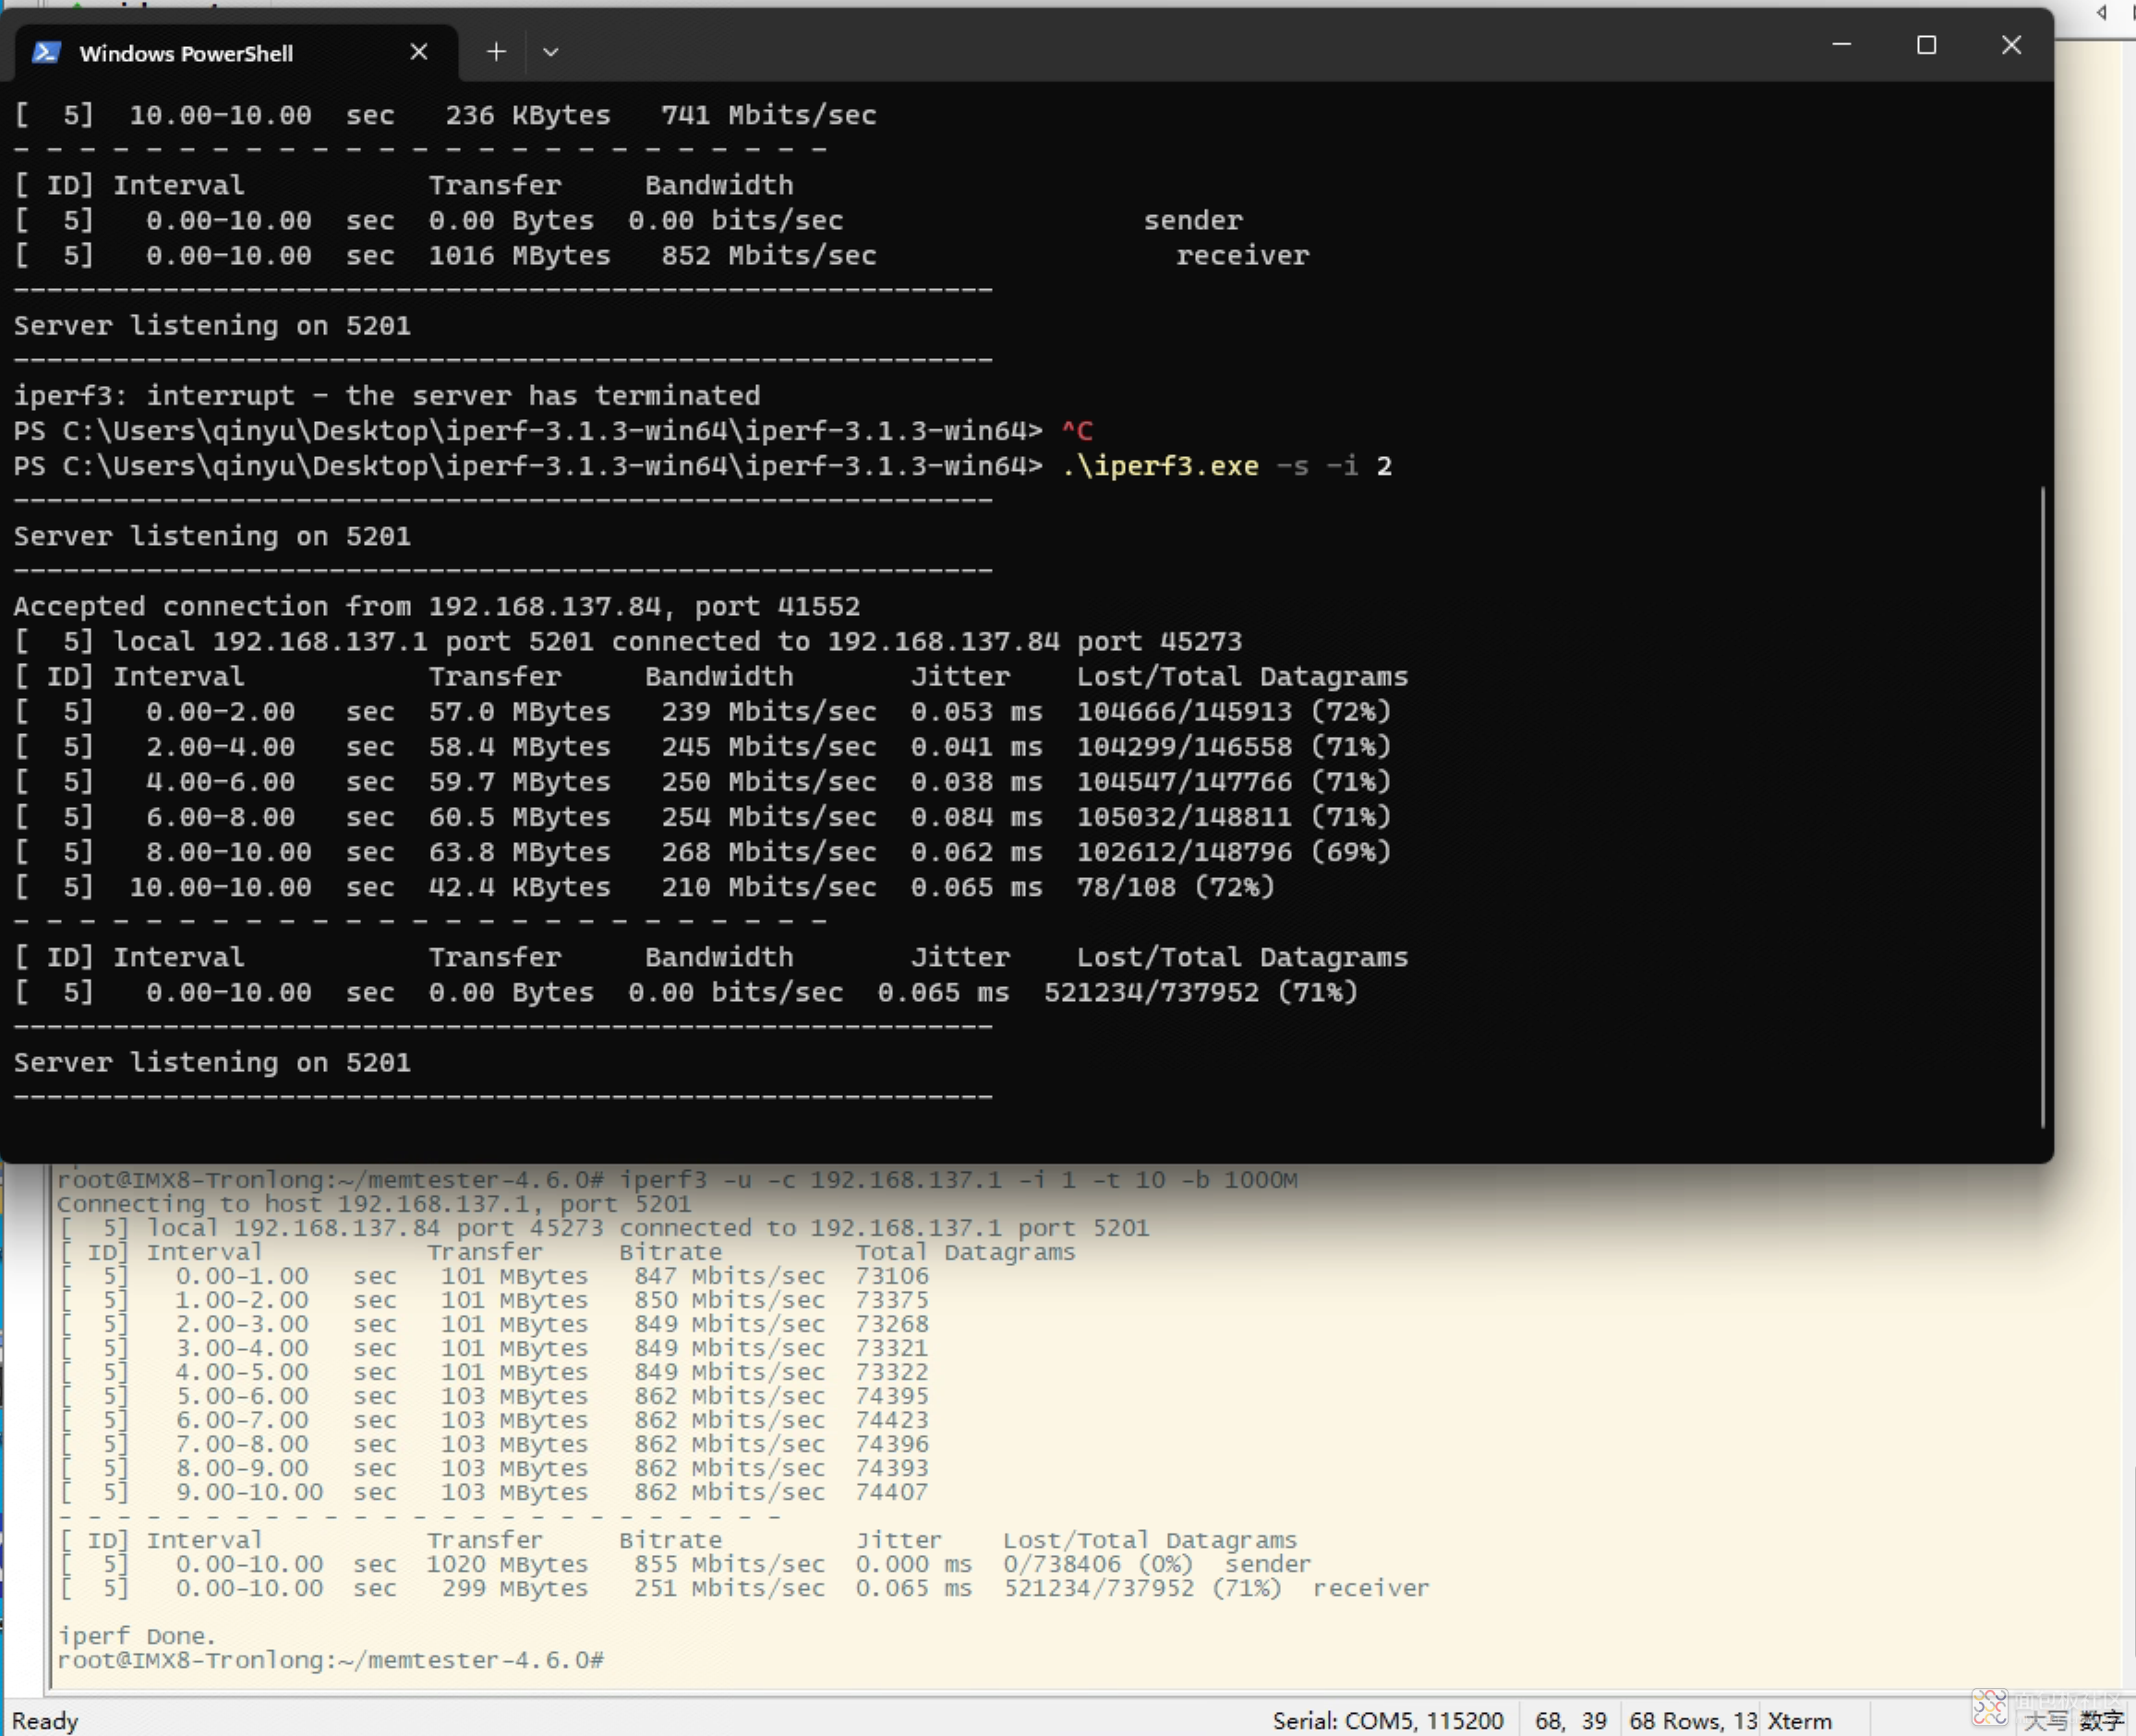Click "1016 MBytes" in PowerShell summary
The image size is (2136, 1736).
[519, 256]
